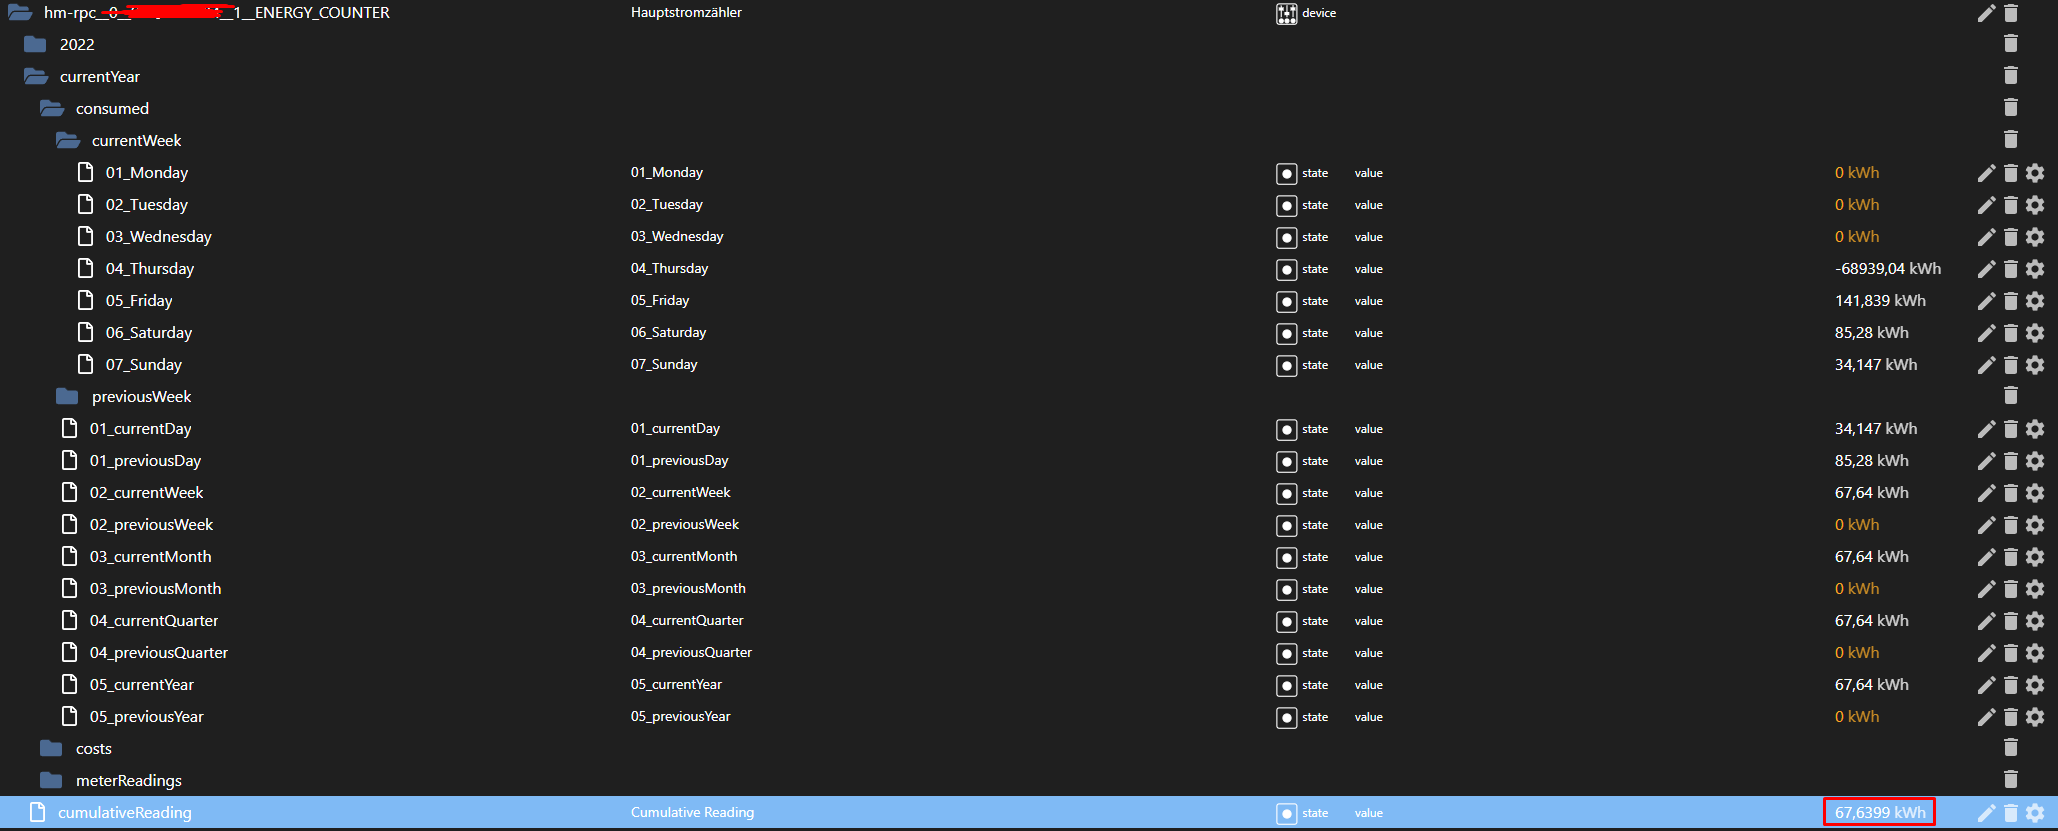Edit cumulativeReading with pencil icon
The image size is (2058, 831).
tap(1986, 813)
